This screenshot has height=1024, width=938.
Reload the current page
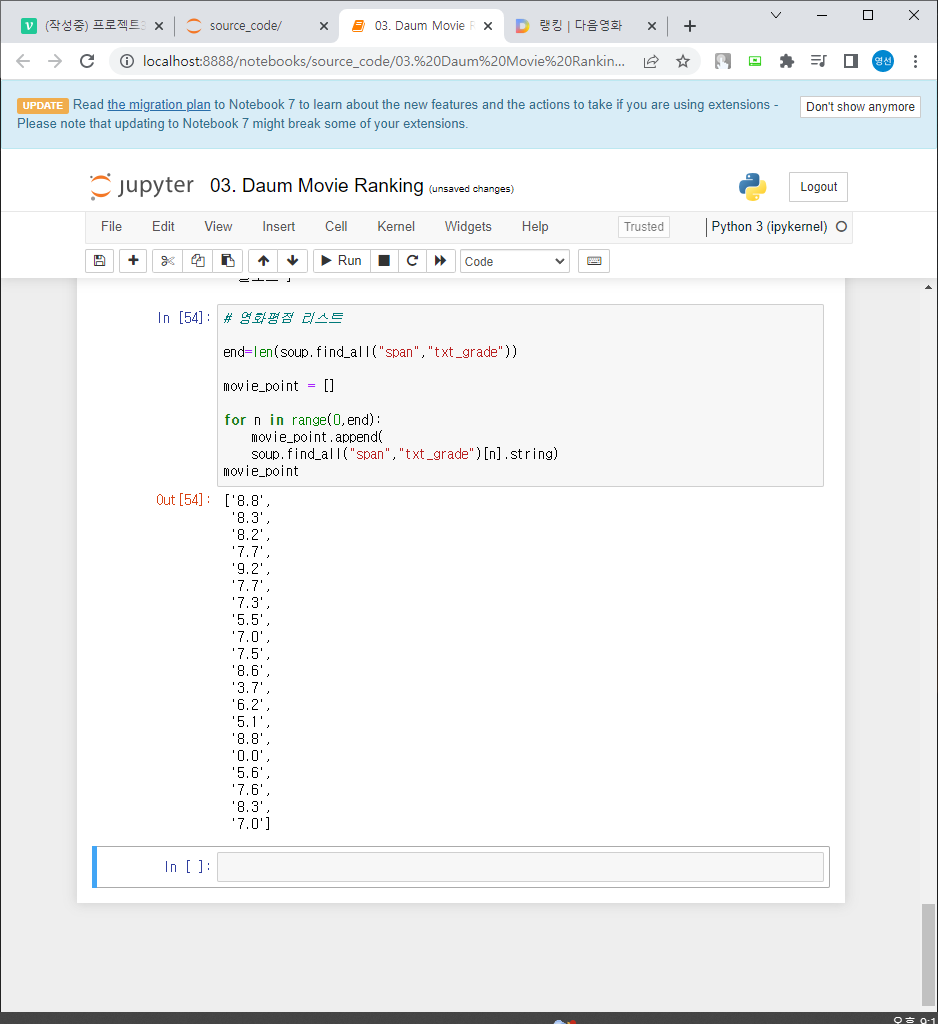(87, 61)
